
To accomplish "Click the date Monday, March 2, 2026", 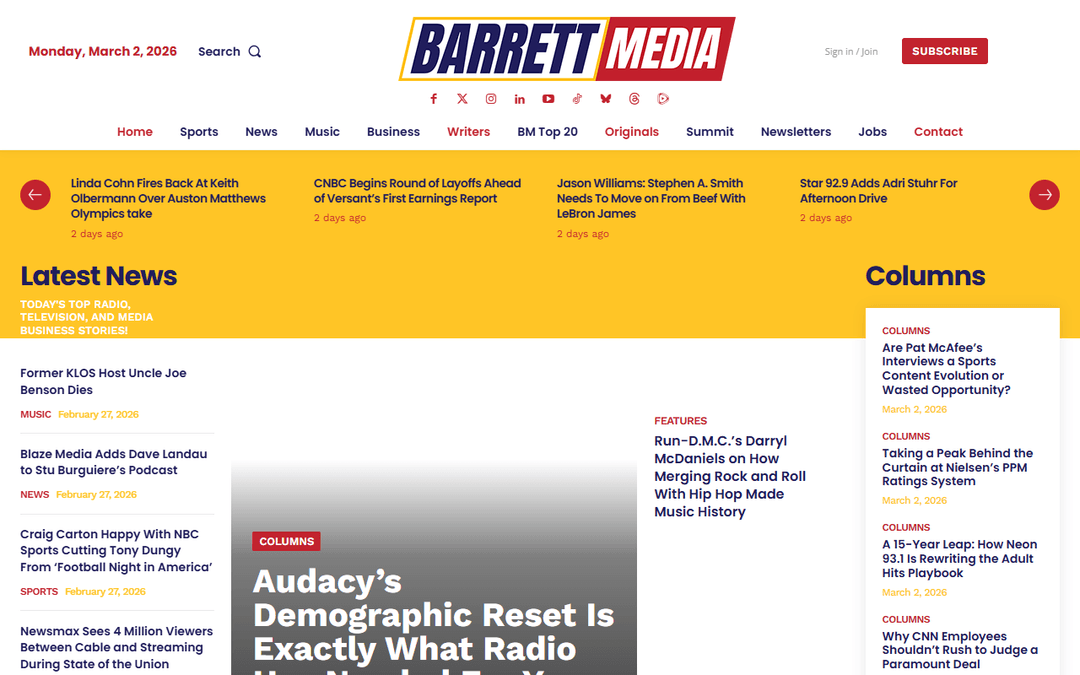I will [x=103, y=52].
